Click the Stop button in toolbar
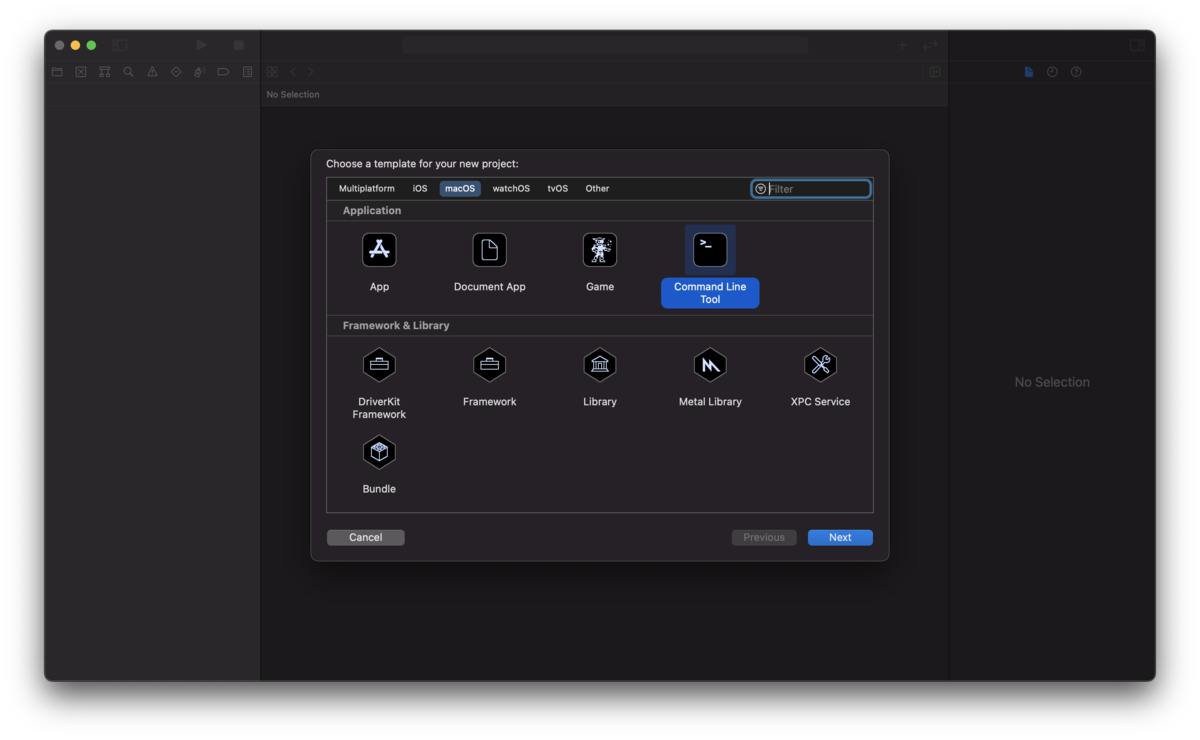 point(238,45)
